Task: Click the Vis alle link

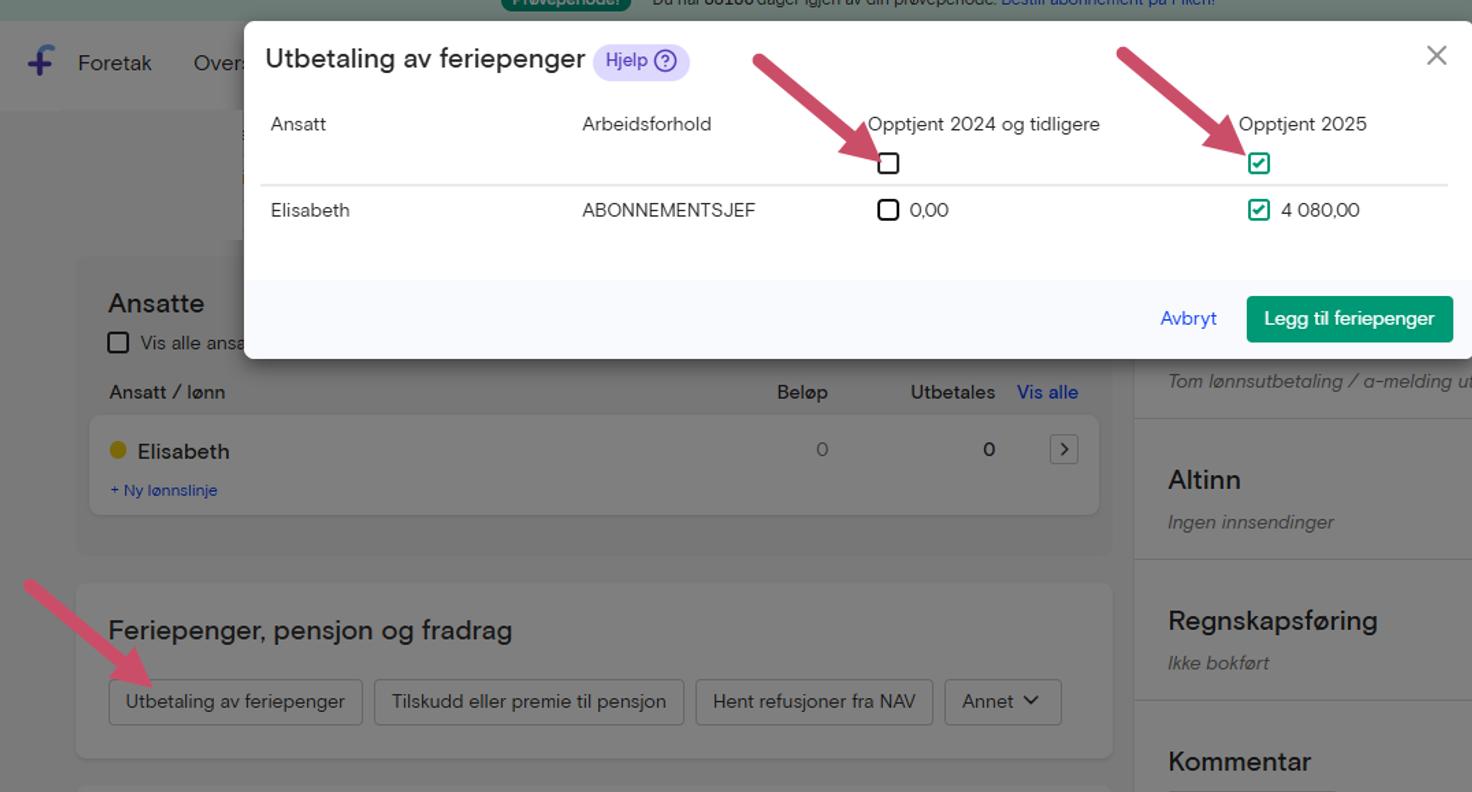Action: pos(1047,392)
